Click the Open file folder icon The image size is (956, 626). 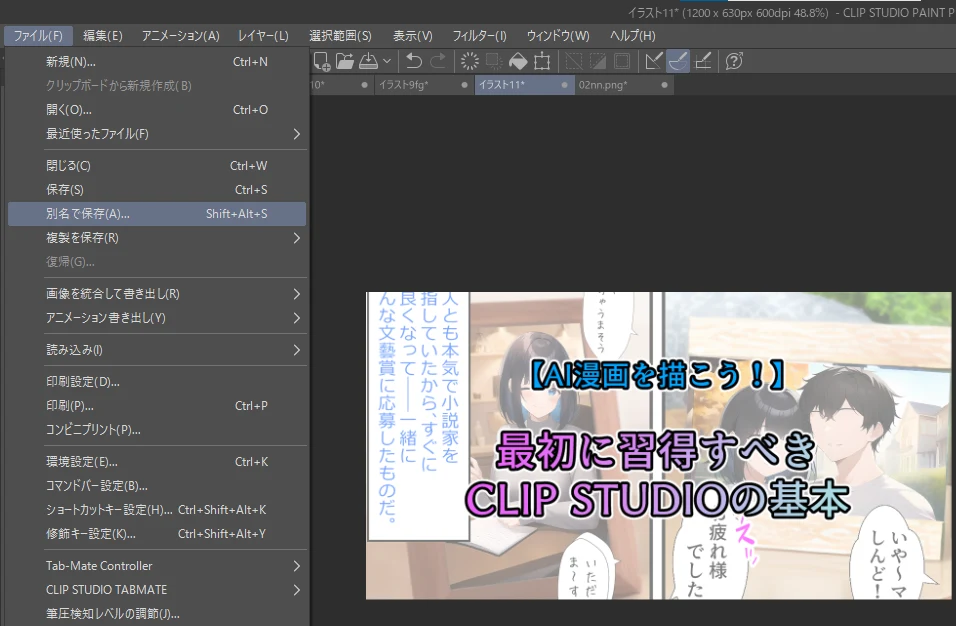[344, 62]
